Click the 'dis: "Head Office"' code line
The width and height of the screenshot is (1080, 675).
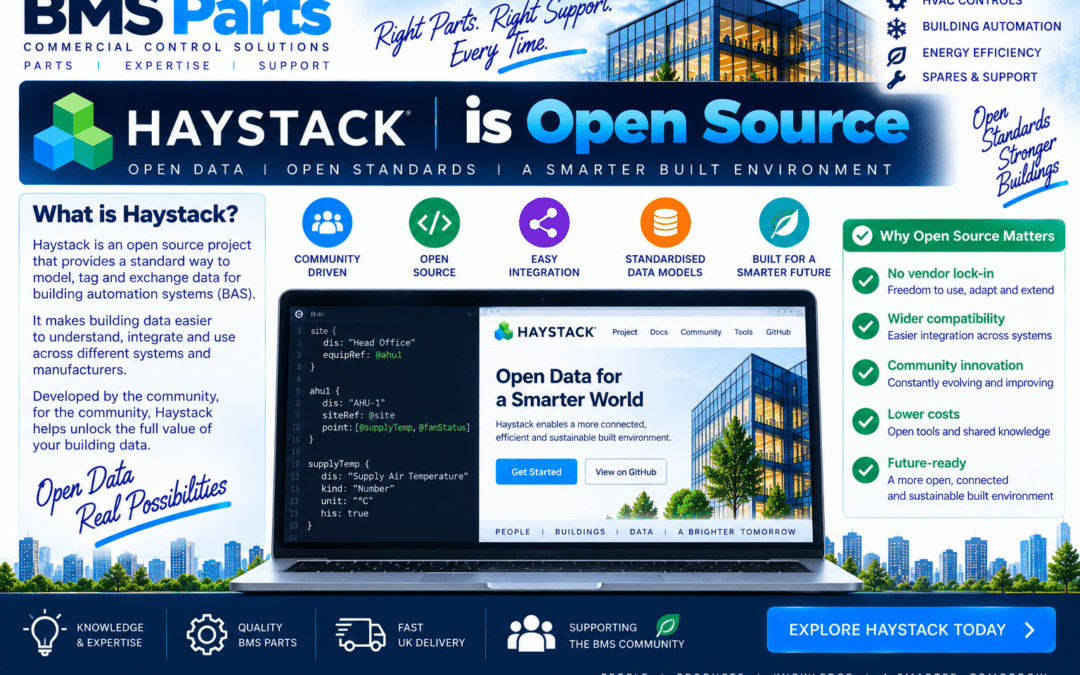click(x=368, y=342)
